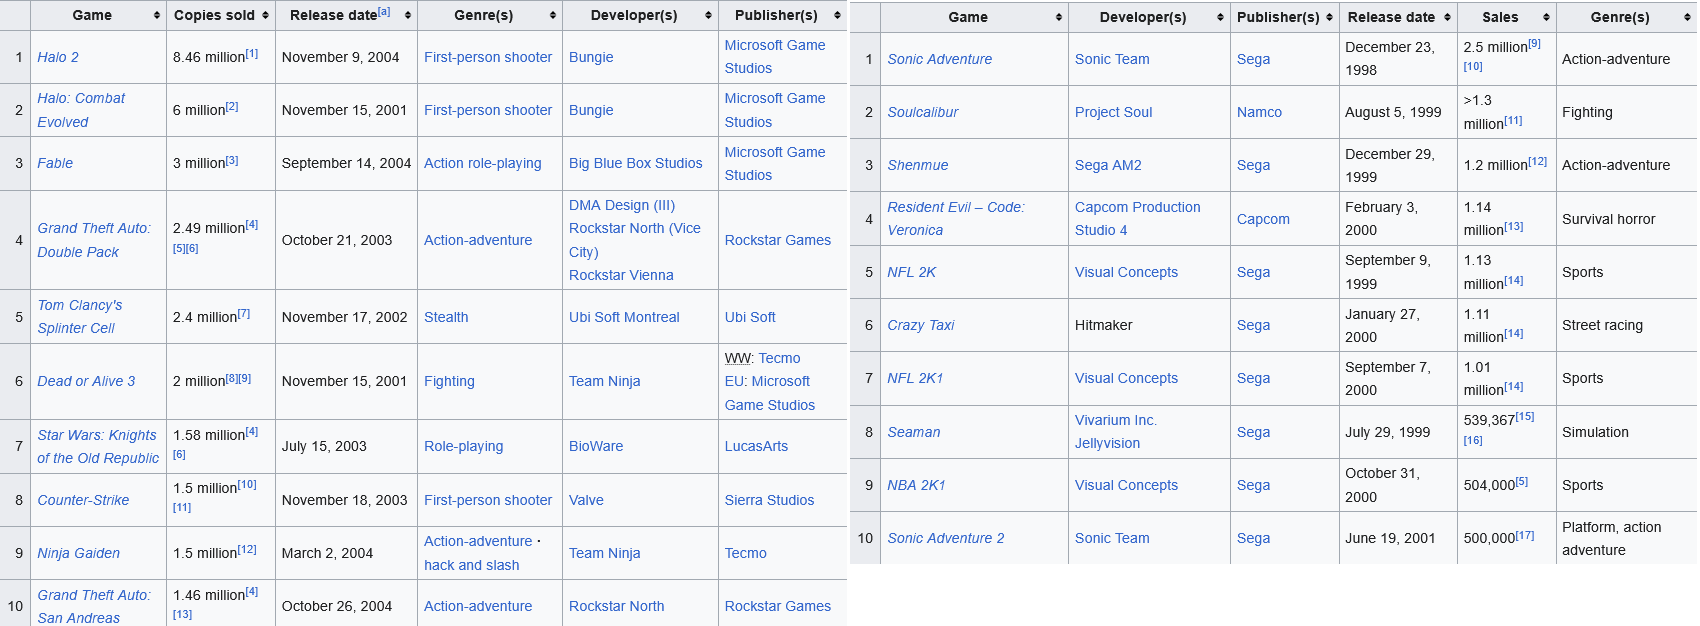Sort left table by Release date arrows
The image size is (1700, 626).
click(x=408, y=15)
